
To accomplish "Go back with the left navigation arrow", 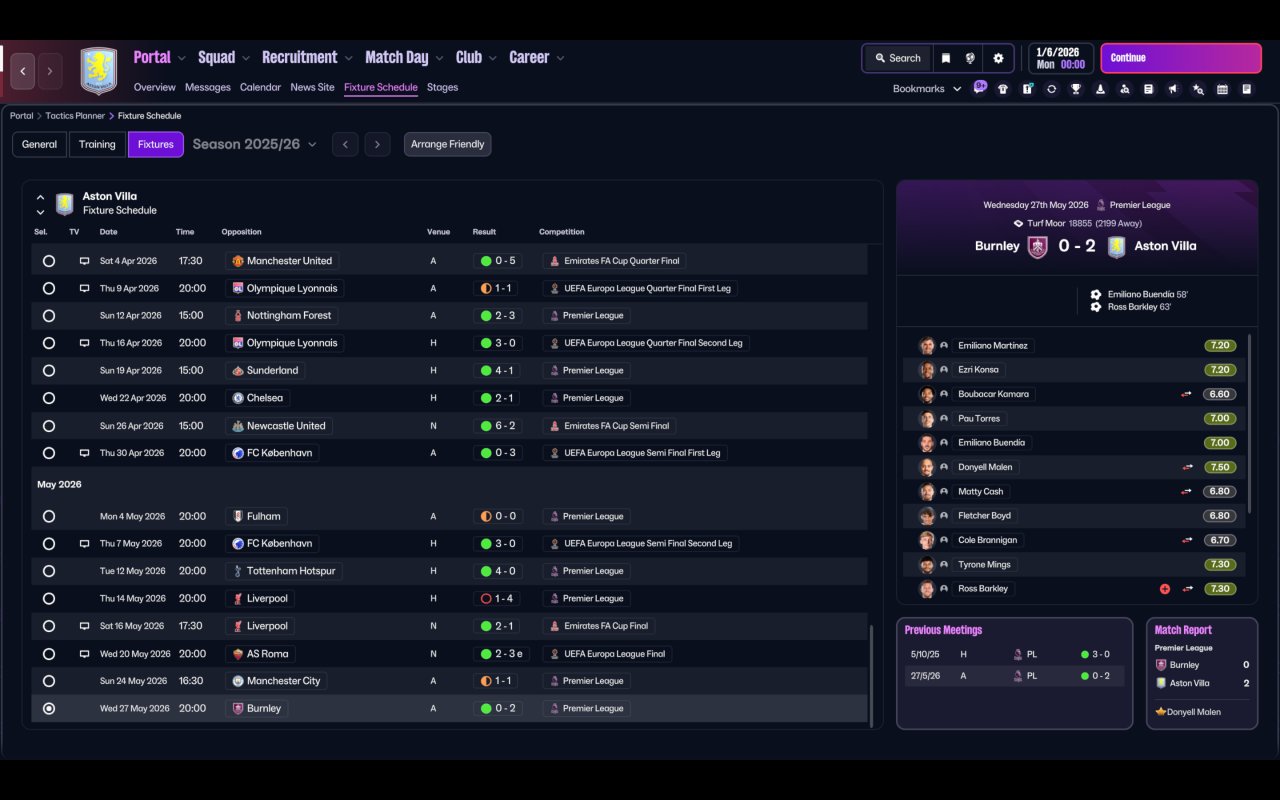I will point(23,71).
